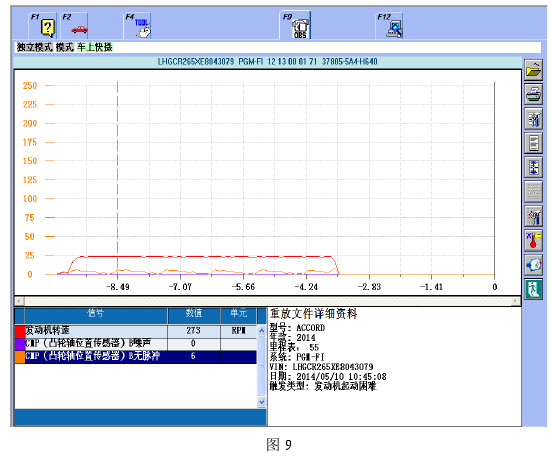This screenshot has height=458, width=551.
Task: Click the signal list scroll up arrow
Action: click(x=261, y=331)
